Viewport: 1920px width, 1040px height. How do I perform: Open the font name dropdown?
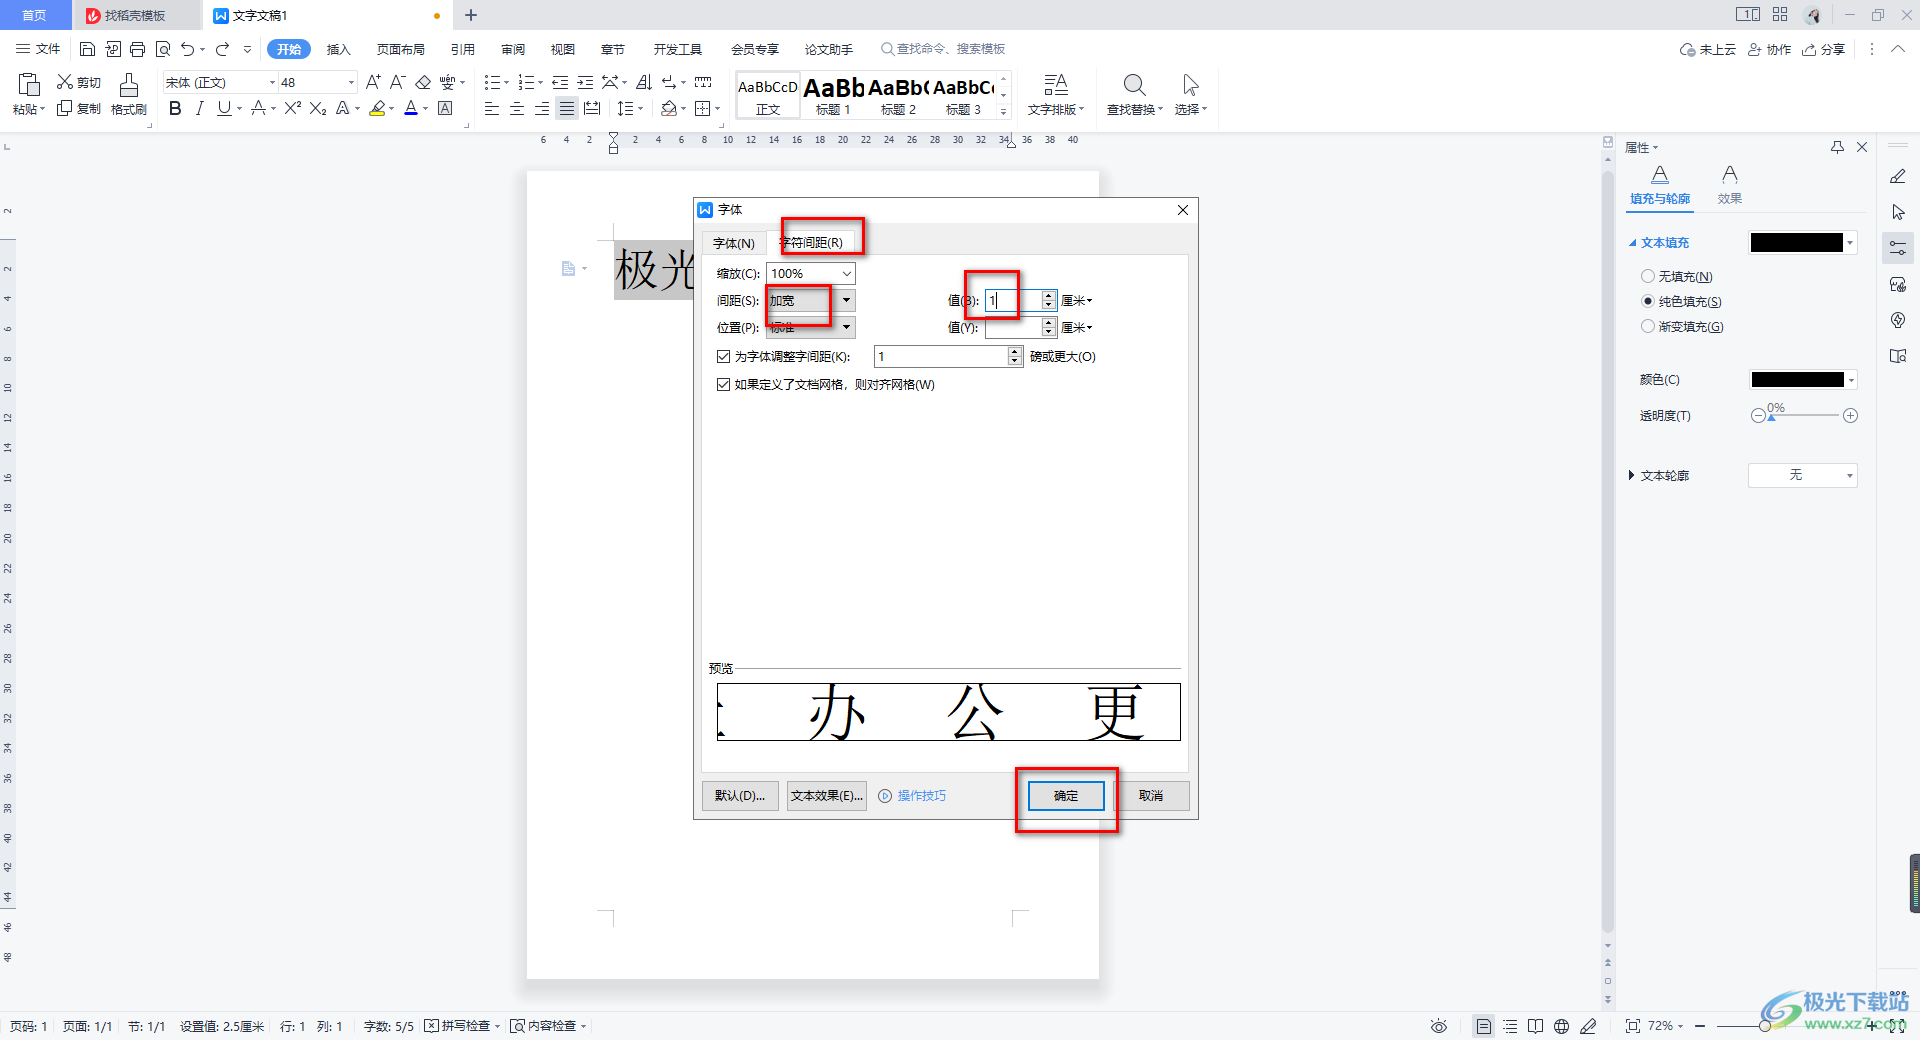tap(272, 83)
